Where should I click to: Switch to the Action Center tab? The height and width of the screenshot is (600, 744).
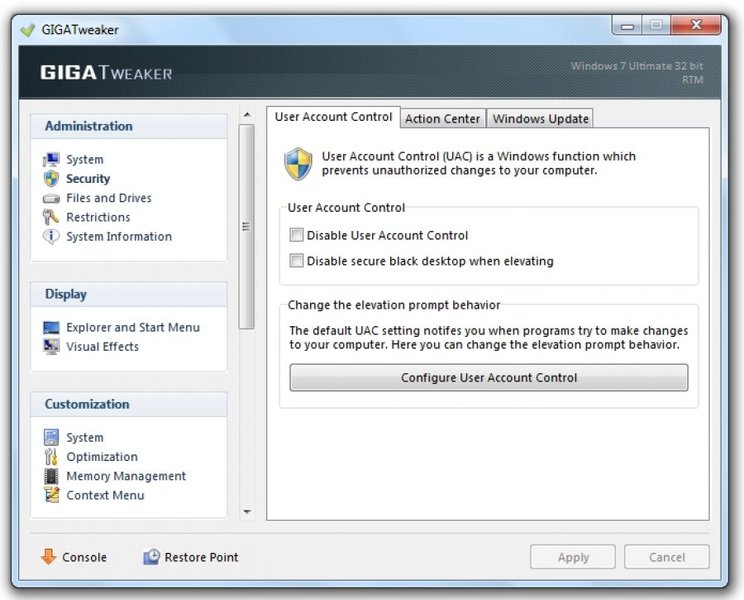442,119
